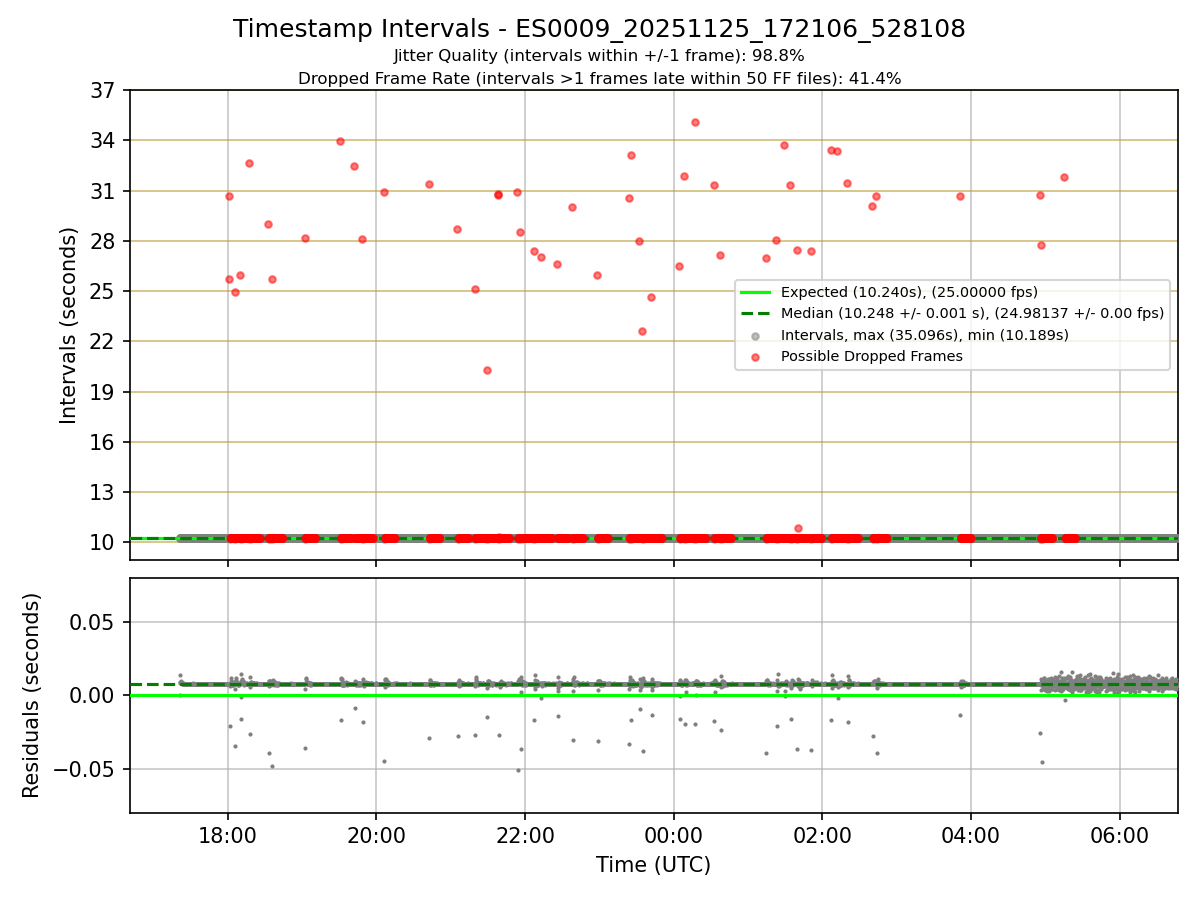Screen dimensions: 1200x900
Task: Click the x-axis tick label '18:00'
Action: (x=228, y=836)
